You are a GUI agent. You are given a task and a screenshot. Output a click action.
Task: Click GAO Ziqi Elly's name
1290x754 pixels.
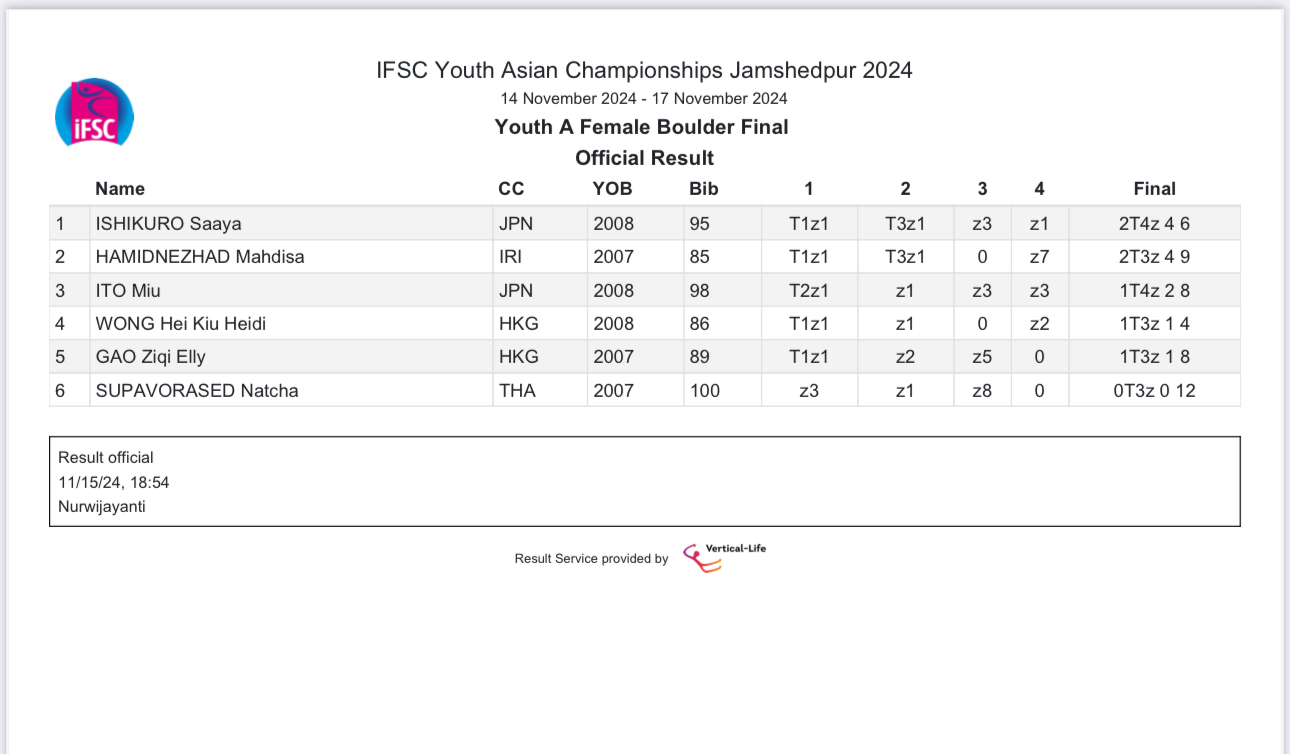click(151, 357)
